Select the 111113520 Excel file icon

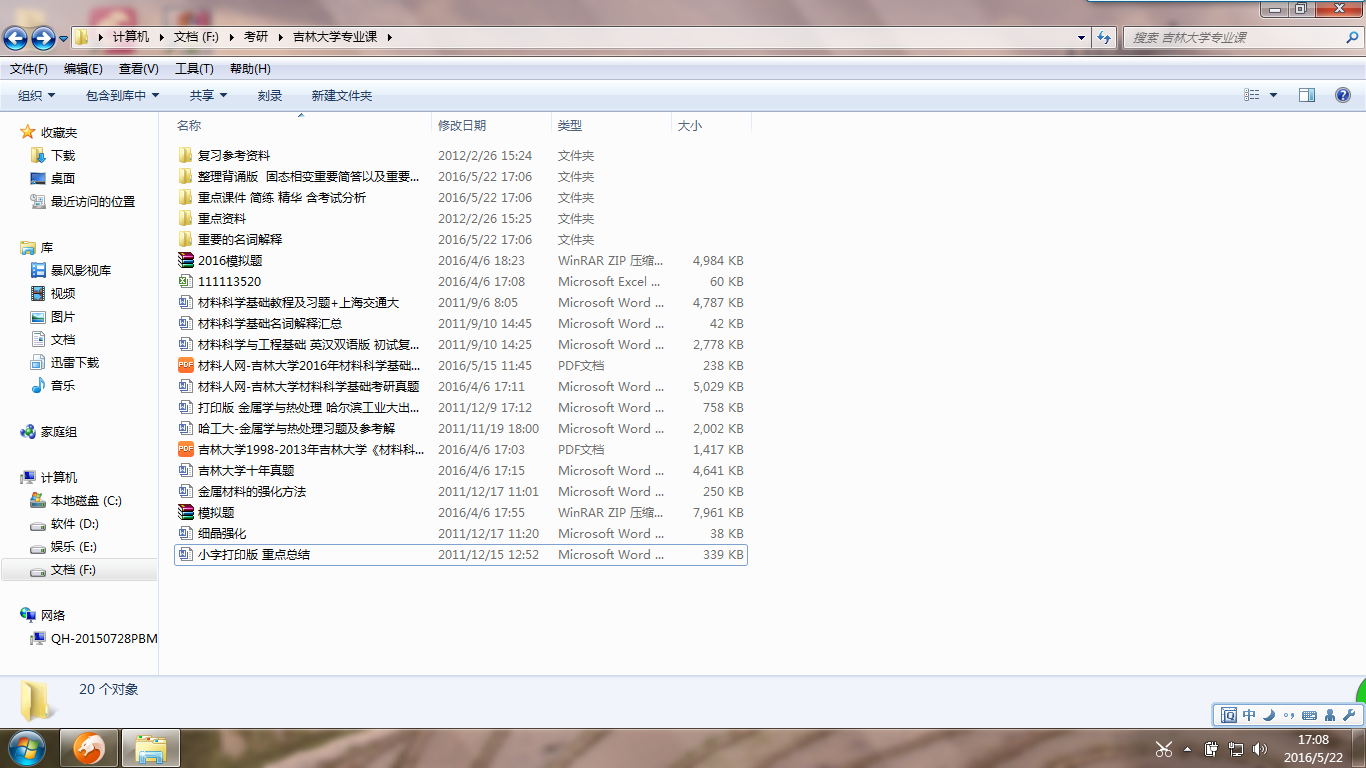tap(185, 282)
